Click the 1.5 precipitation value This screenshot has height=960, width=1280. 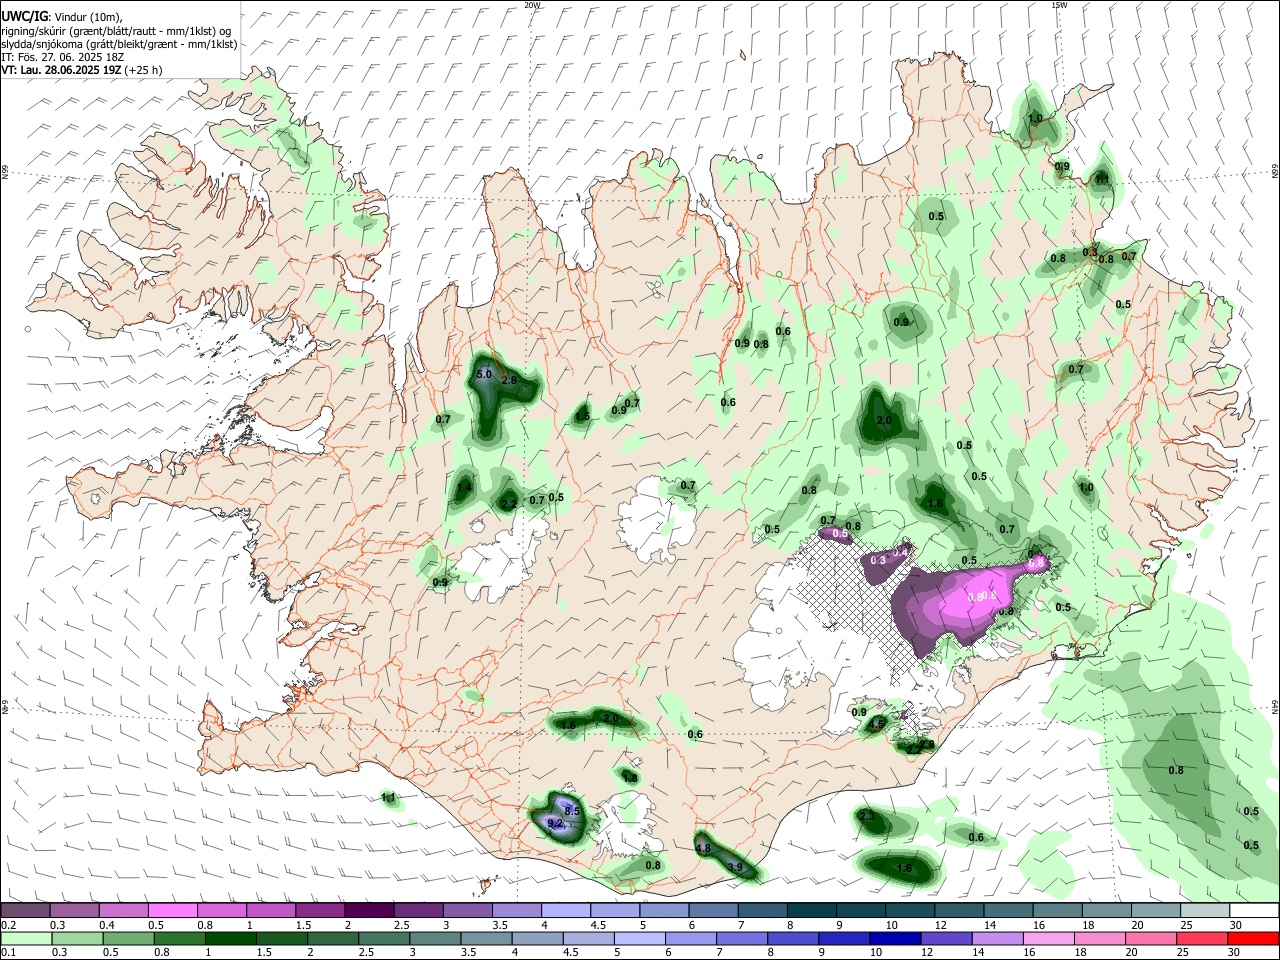pyautogui.click(x=583, y=417)
